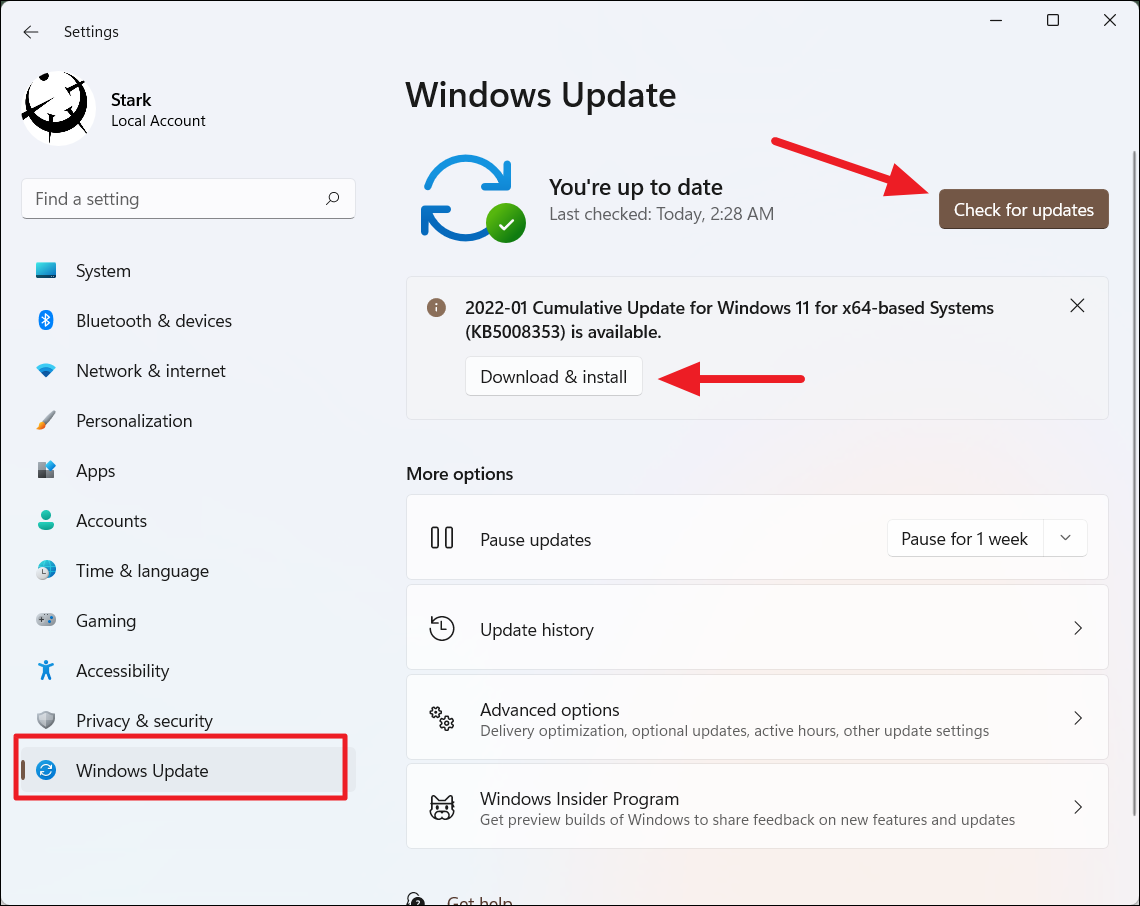Click the Pause updates pause icon
1140x906 pixels.
[442, 538]
